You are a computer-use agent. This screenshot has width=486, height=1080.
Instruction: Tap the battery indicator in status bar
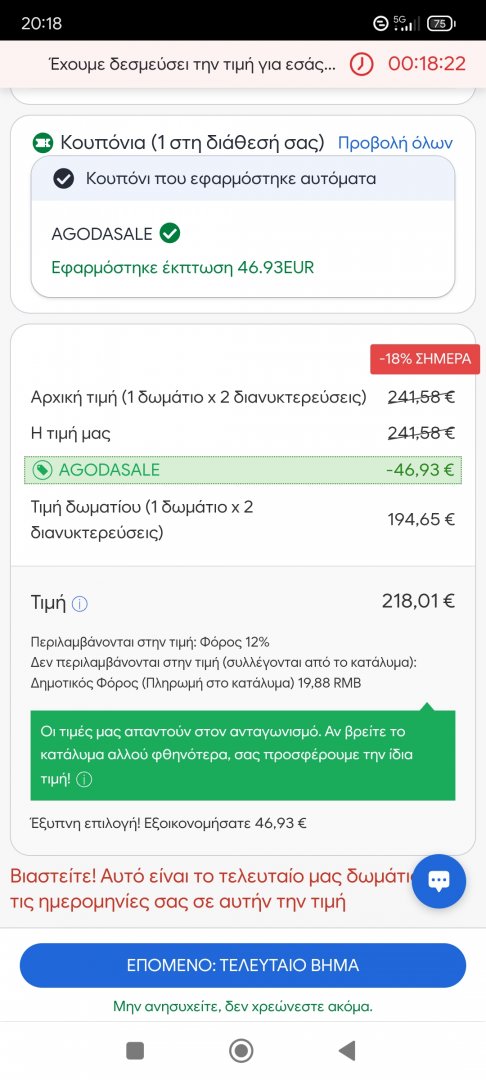[441, 23]
